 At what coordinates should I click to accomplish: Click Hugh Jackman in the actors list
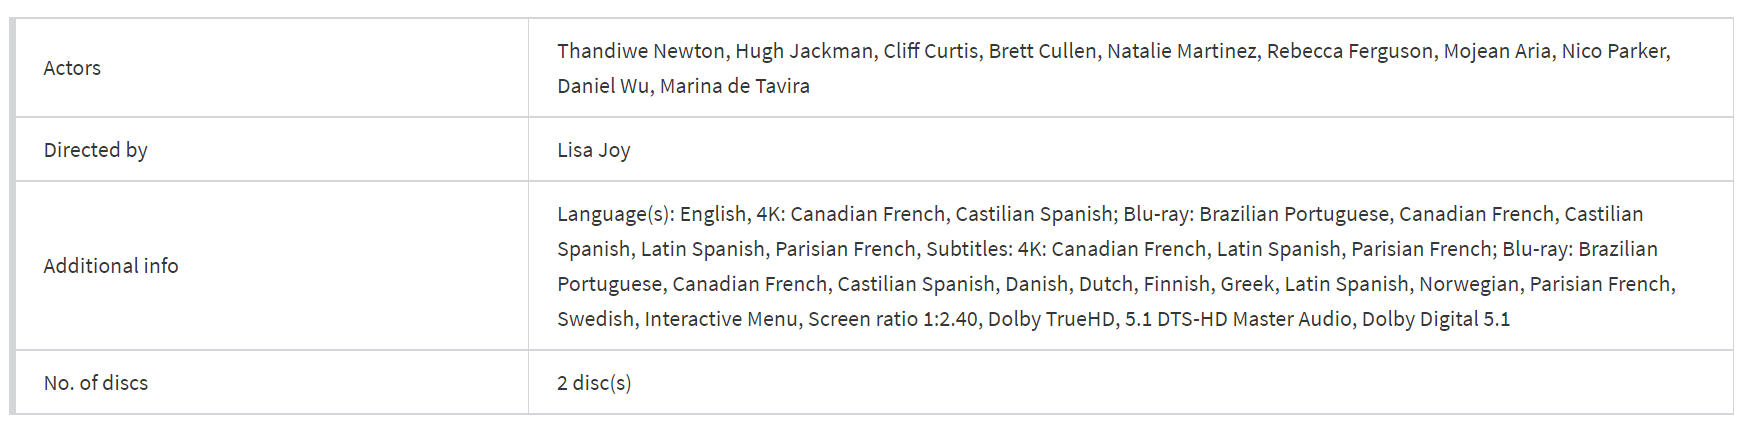pyautogui.click(x=804, y=51)
